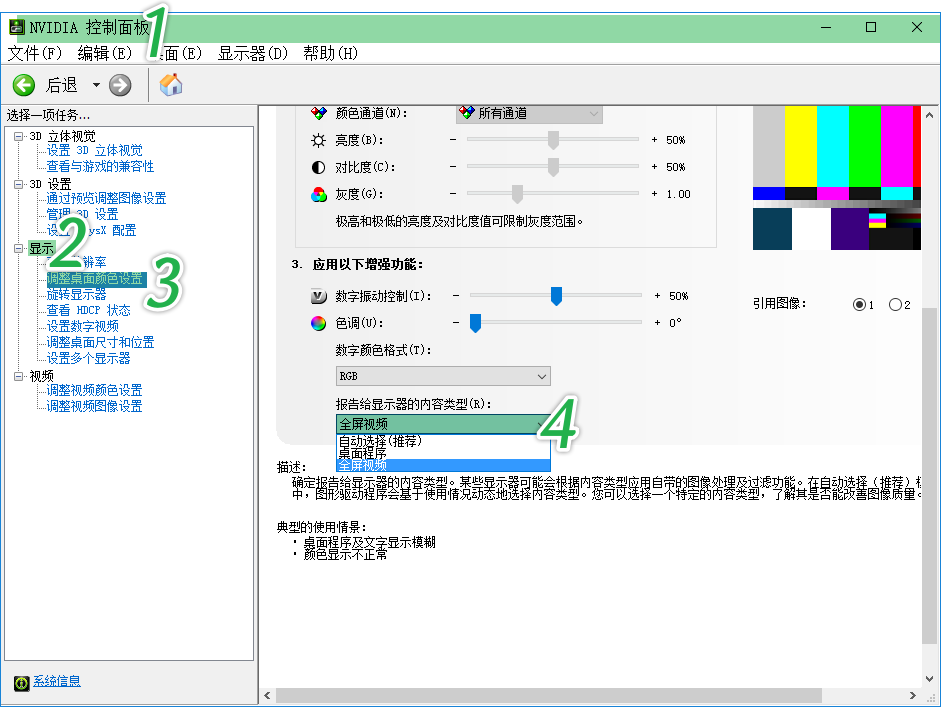Click the system information icon
Viewport: 941px width, 707px height.
tap(21, 682)
